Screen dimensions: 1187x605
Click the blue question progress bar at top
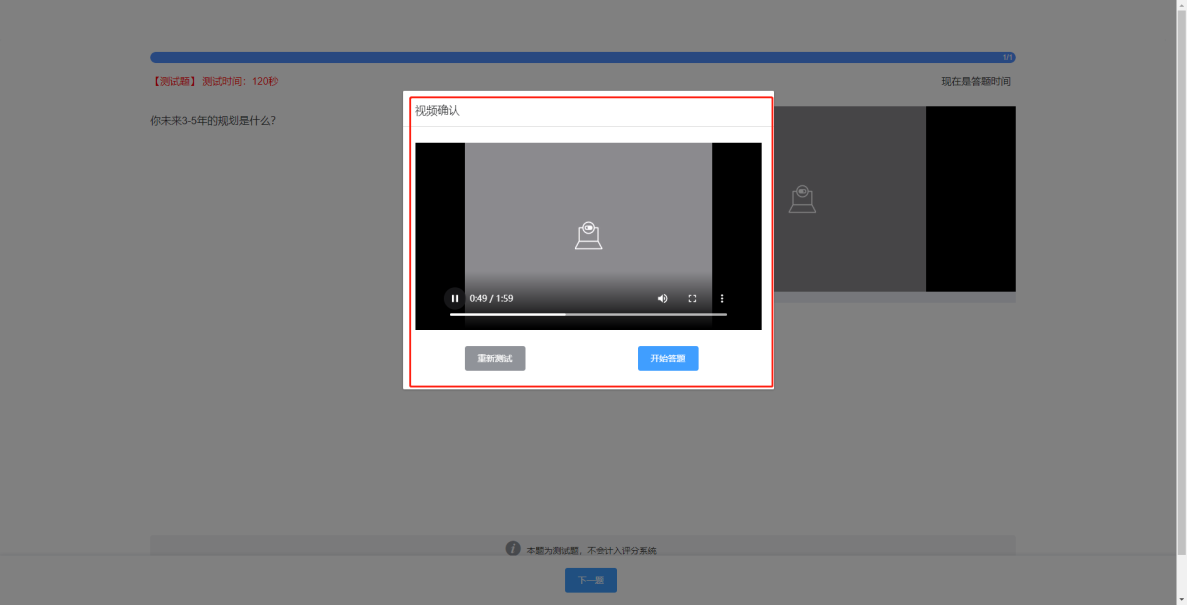[x=582, y=58]
